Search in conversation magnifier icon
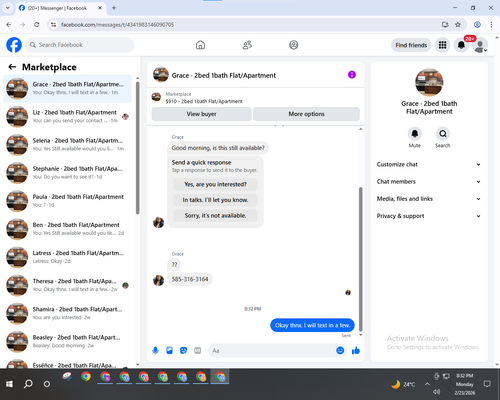The width and height of the screenshot is (500, 400). click(x=443, y=134)
